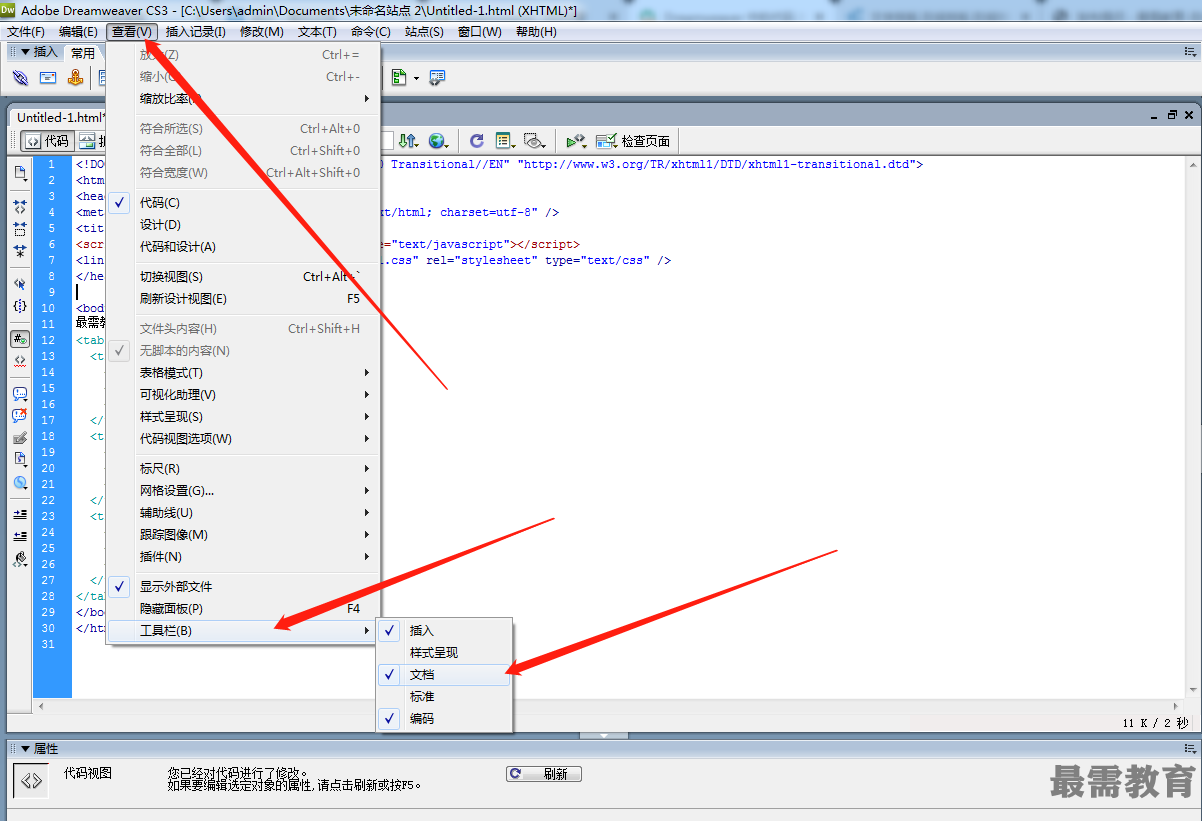Screen dimensions: 1202x821
Task: Click the Expand All icon
Action: coord(20,251)
